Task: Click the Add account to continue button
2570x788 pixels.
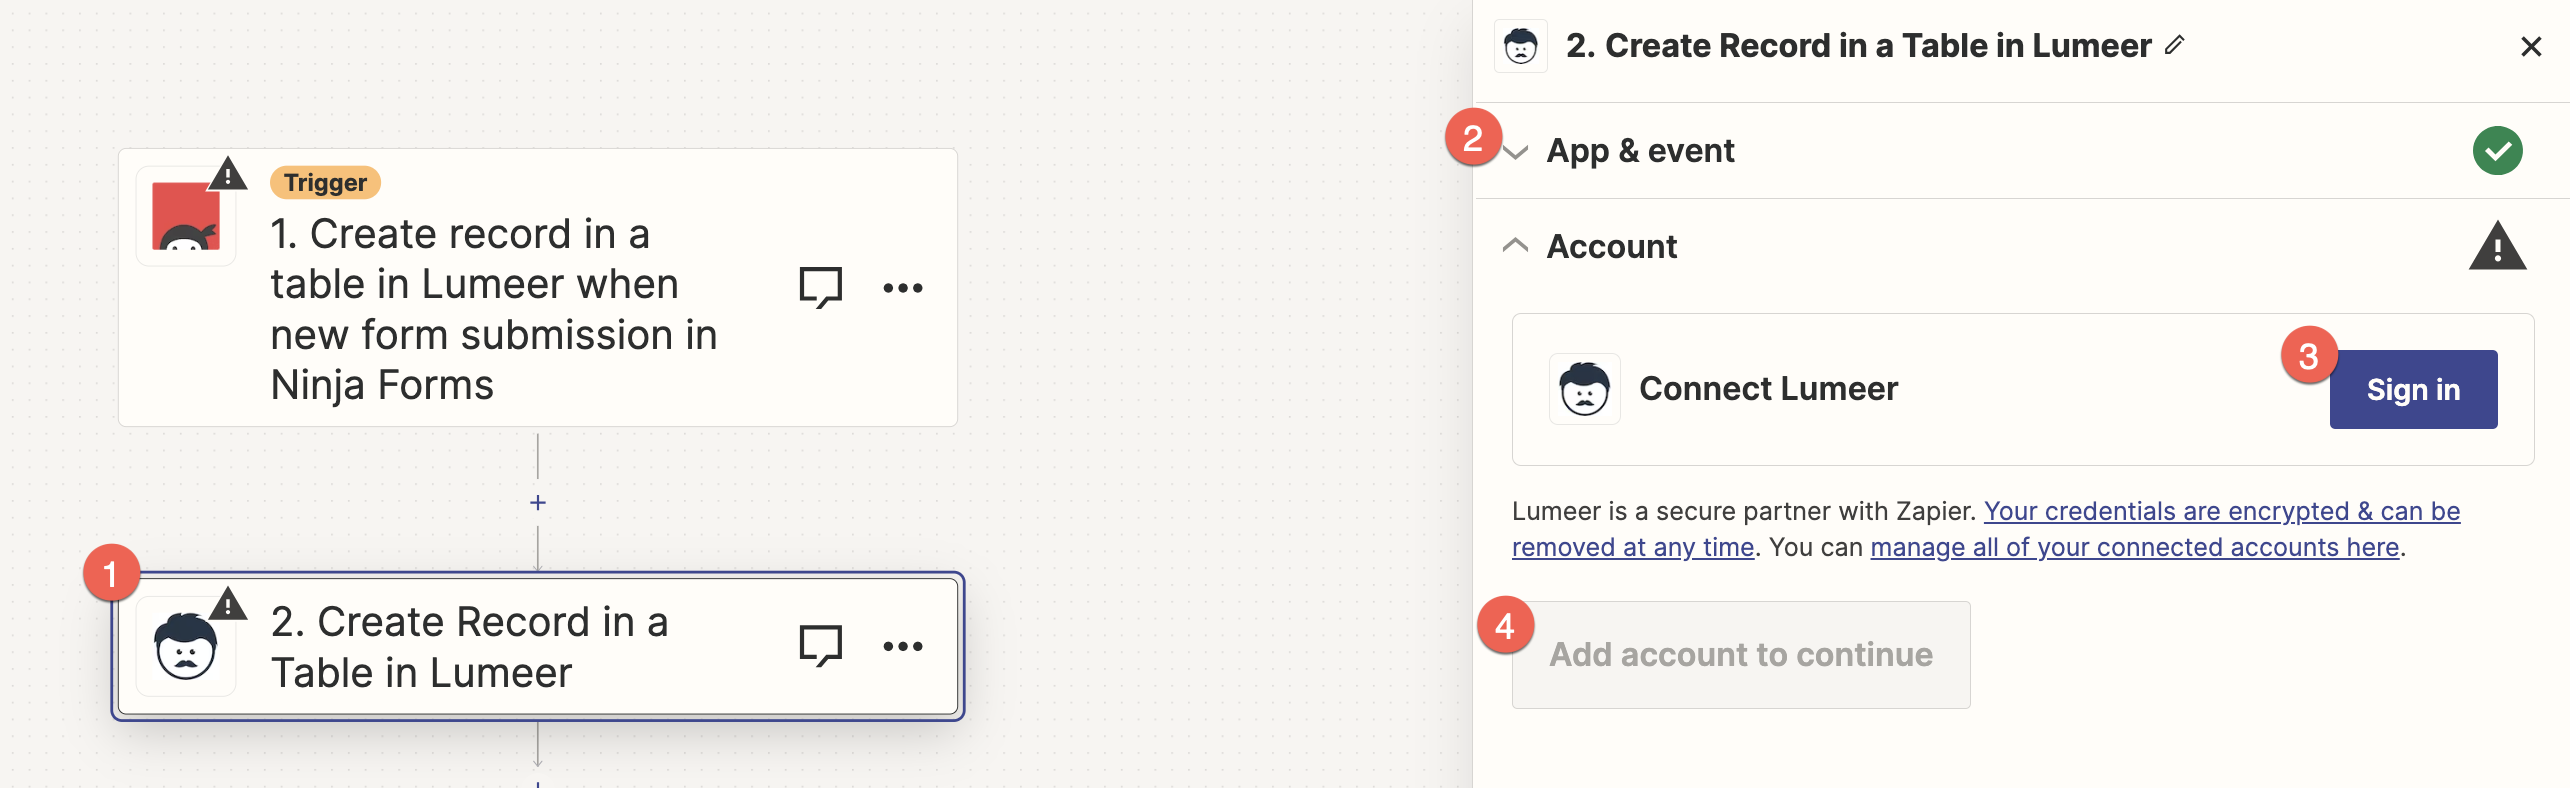Action: click(1740, 655)
